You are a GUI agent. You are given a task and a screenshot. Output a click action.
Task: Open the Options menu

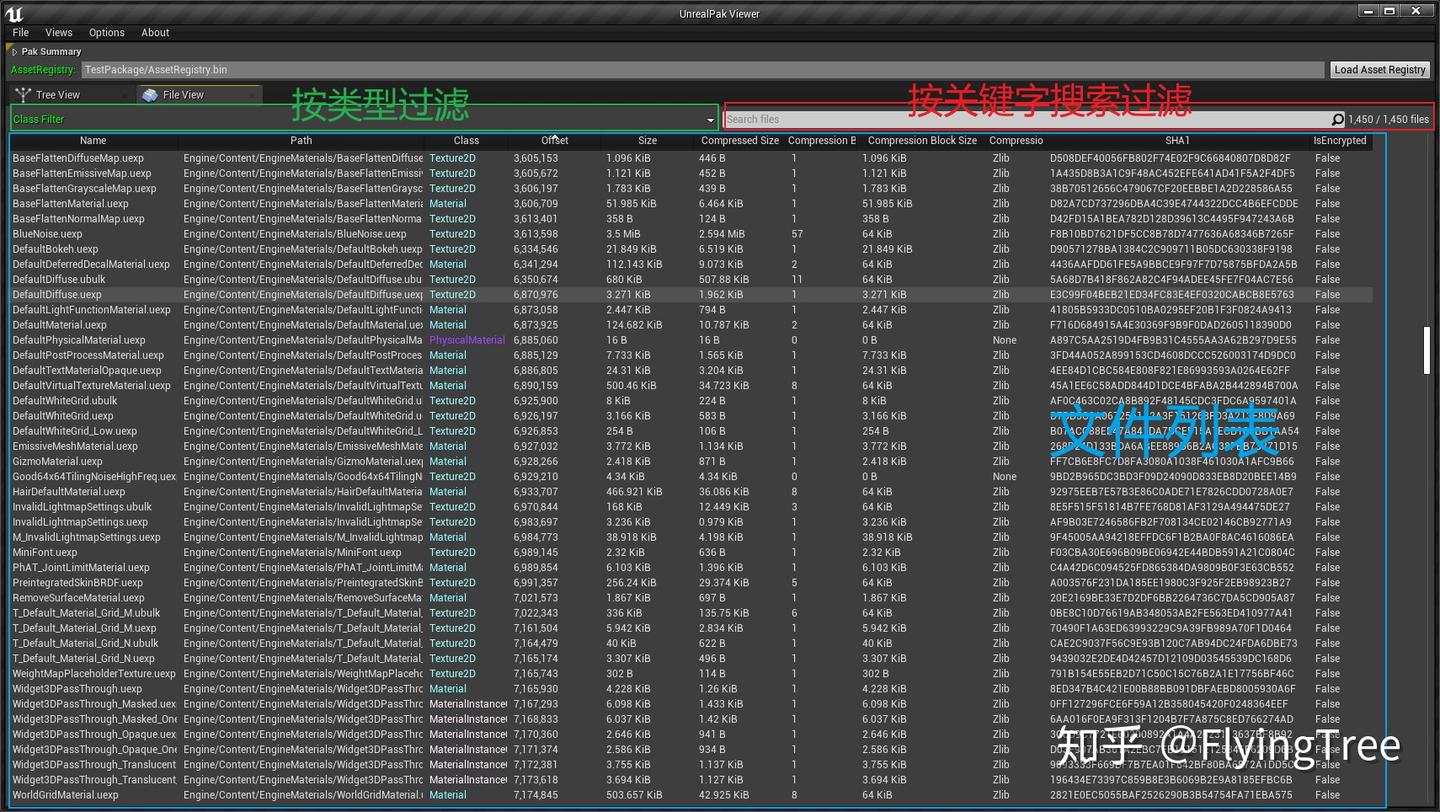click(106, 32)
